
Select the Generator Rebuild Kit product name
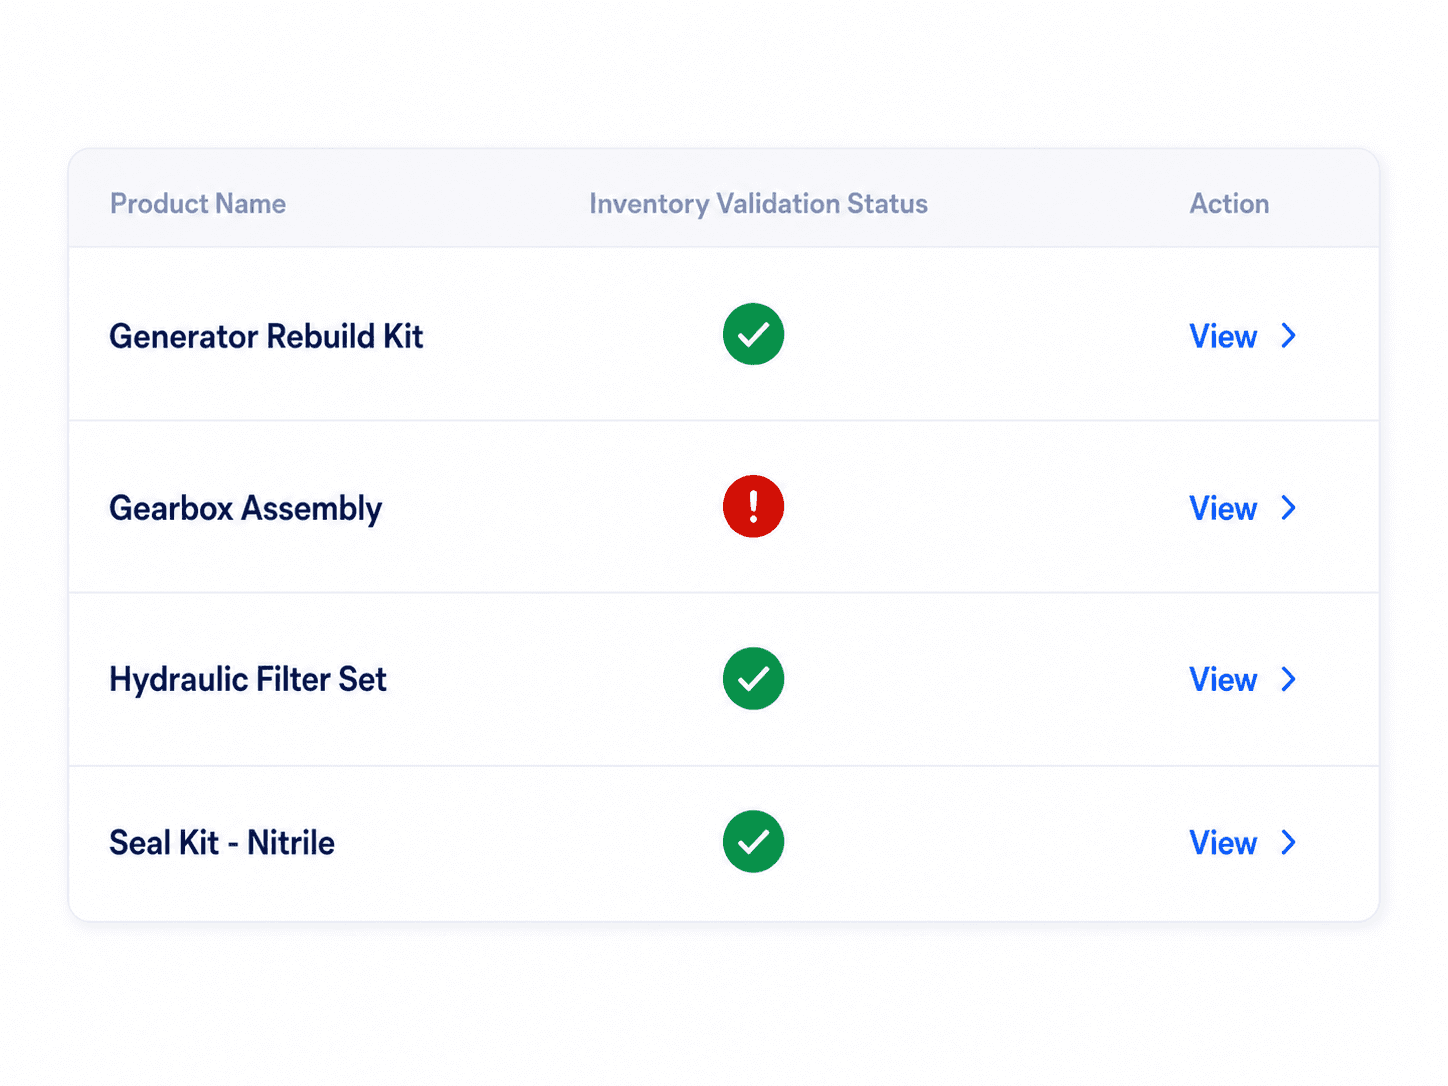coord(266,336)
